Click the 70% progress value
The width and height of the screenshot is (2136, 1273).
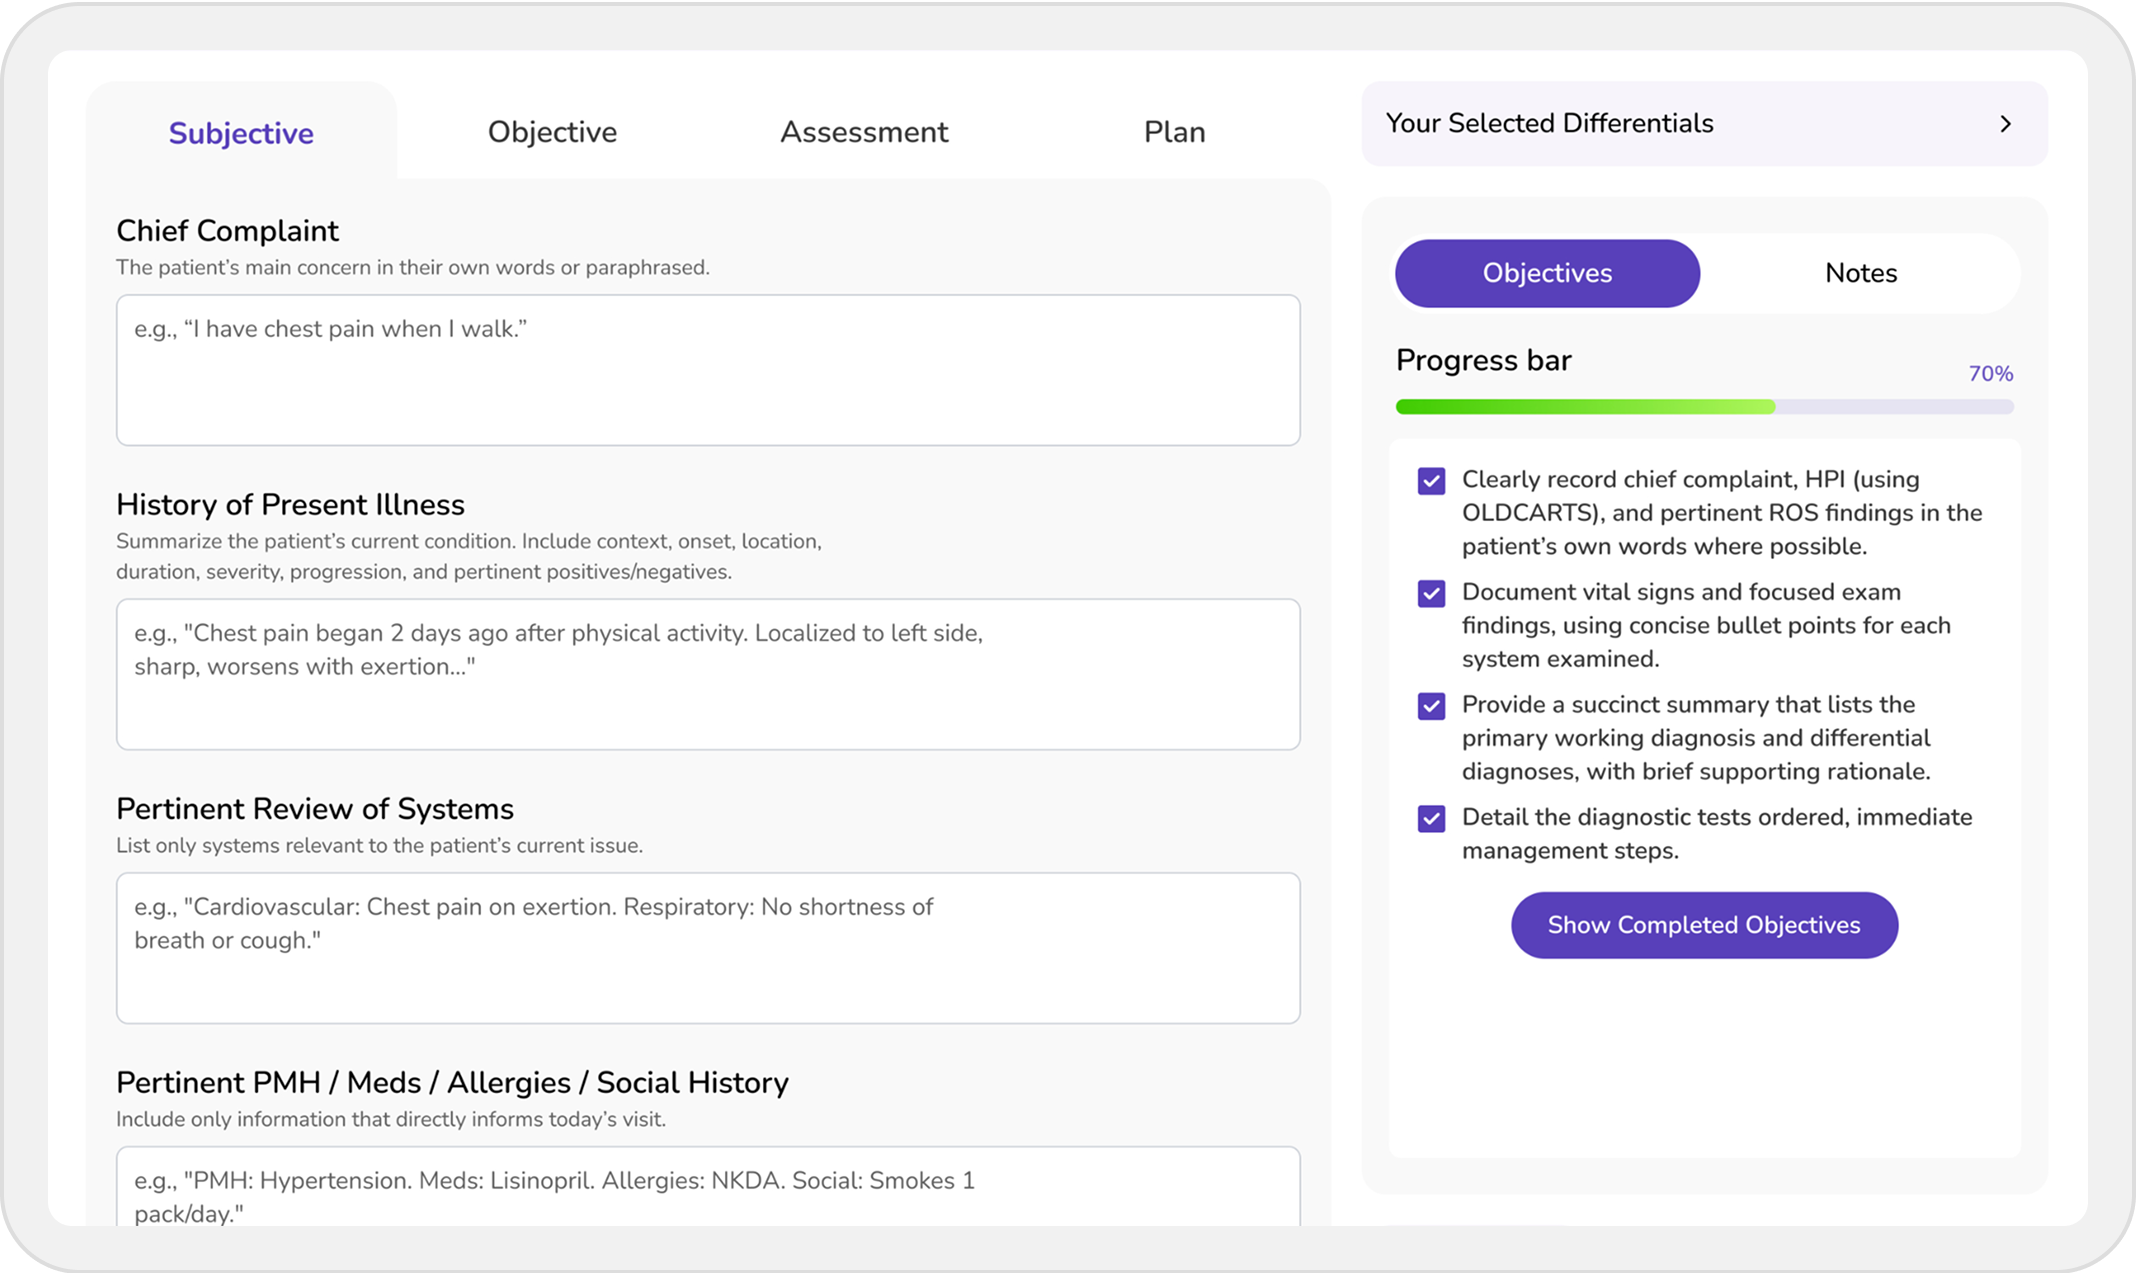point(1990,374)
